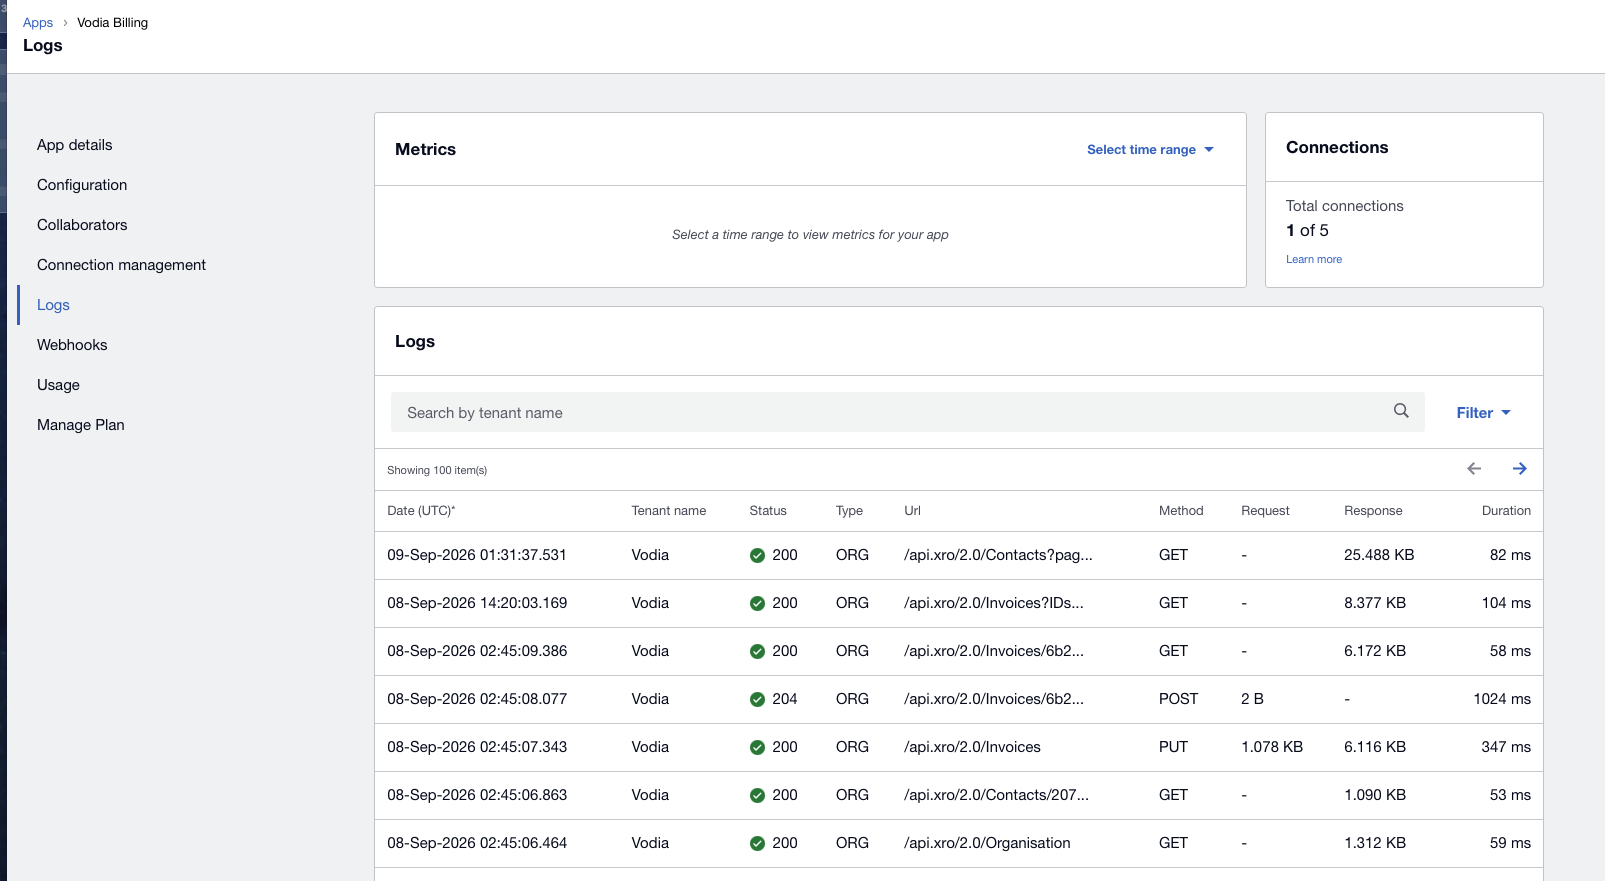
Task: Click the /api.xro/2.0/Contacts/207... URL
Action: pos(996,795)
